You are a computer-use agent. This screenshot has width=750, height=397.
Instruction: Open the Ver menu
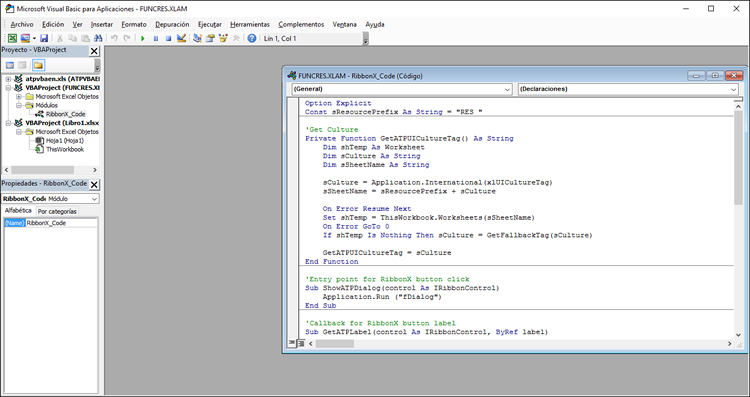tap(77, 24)
